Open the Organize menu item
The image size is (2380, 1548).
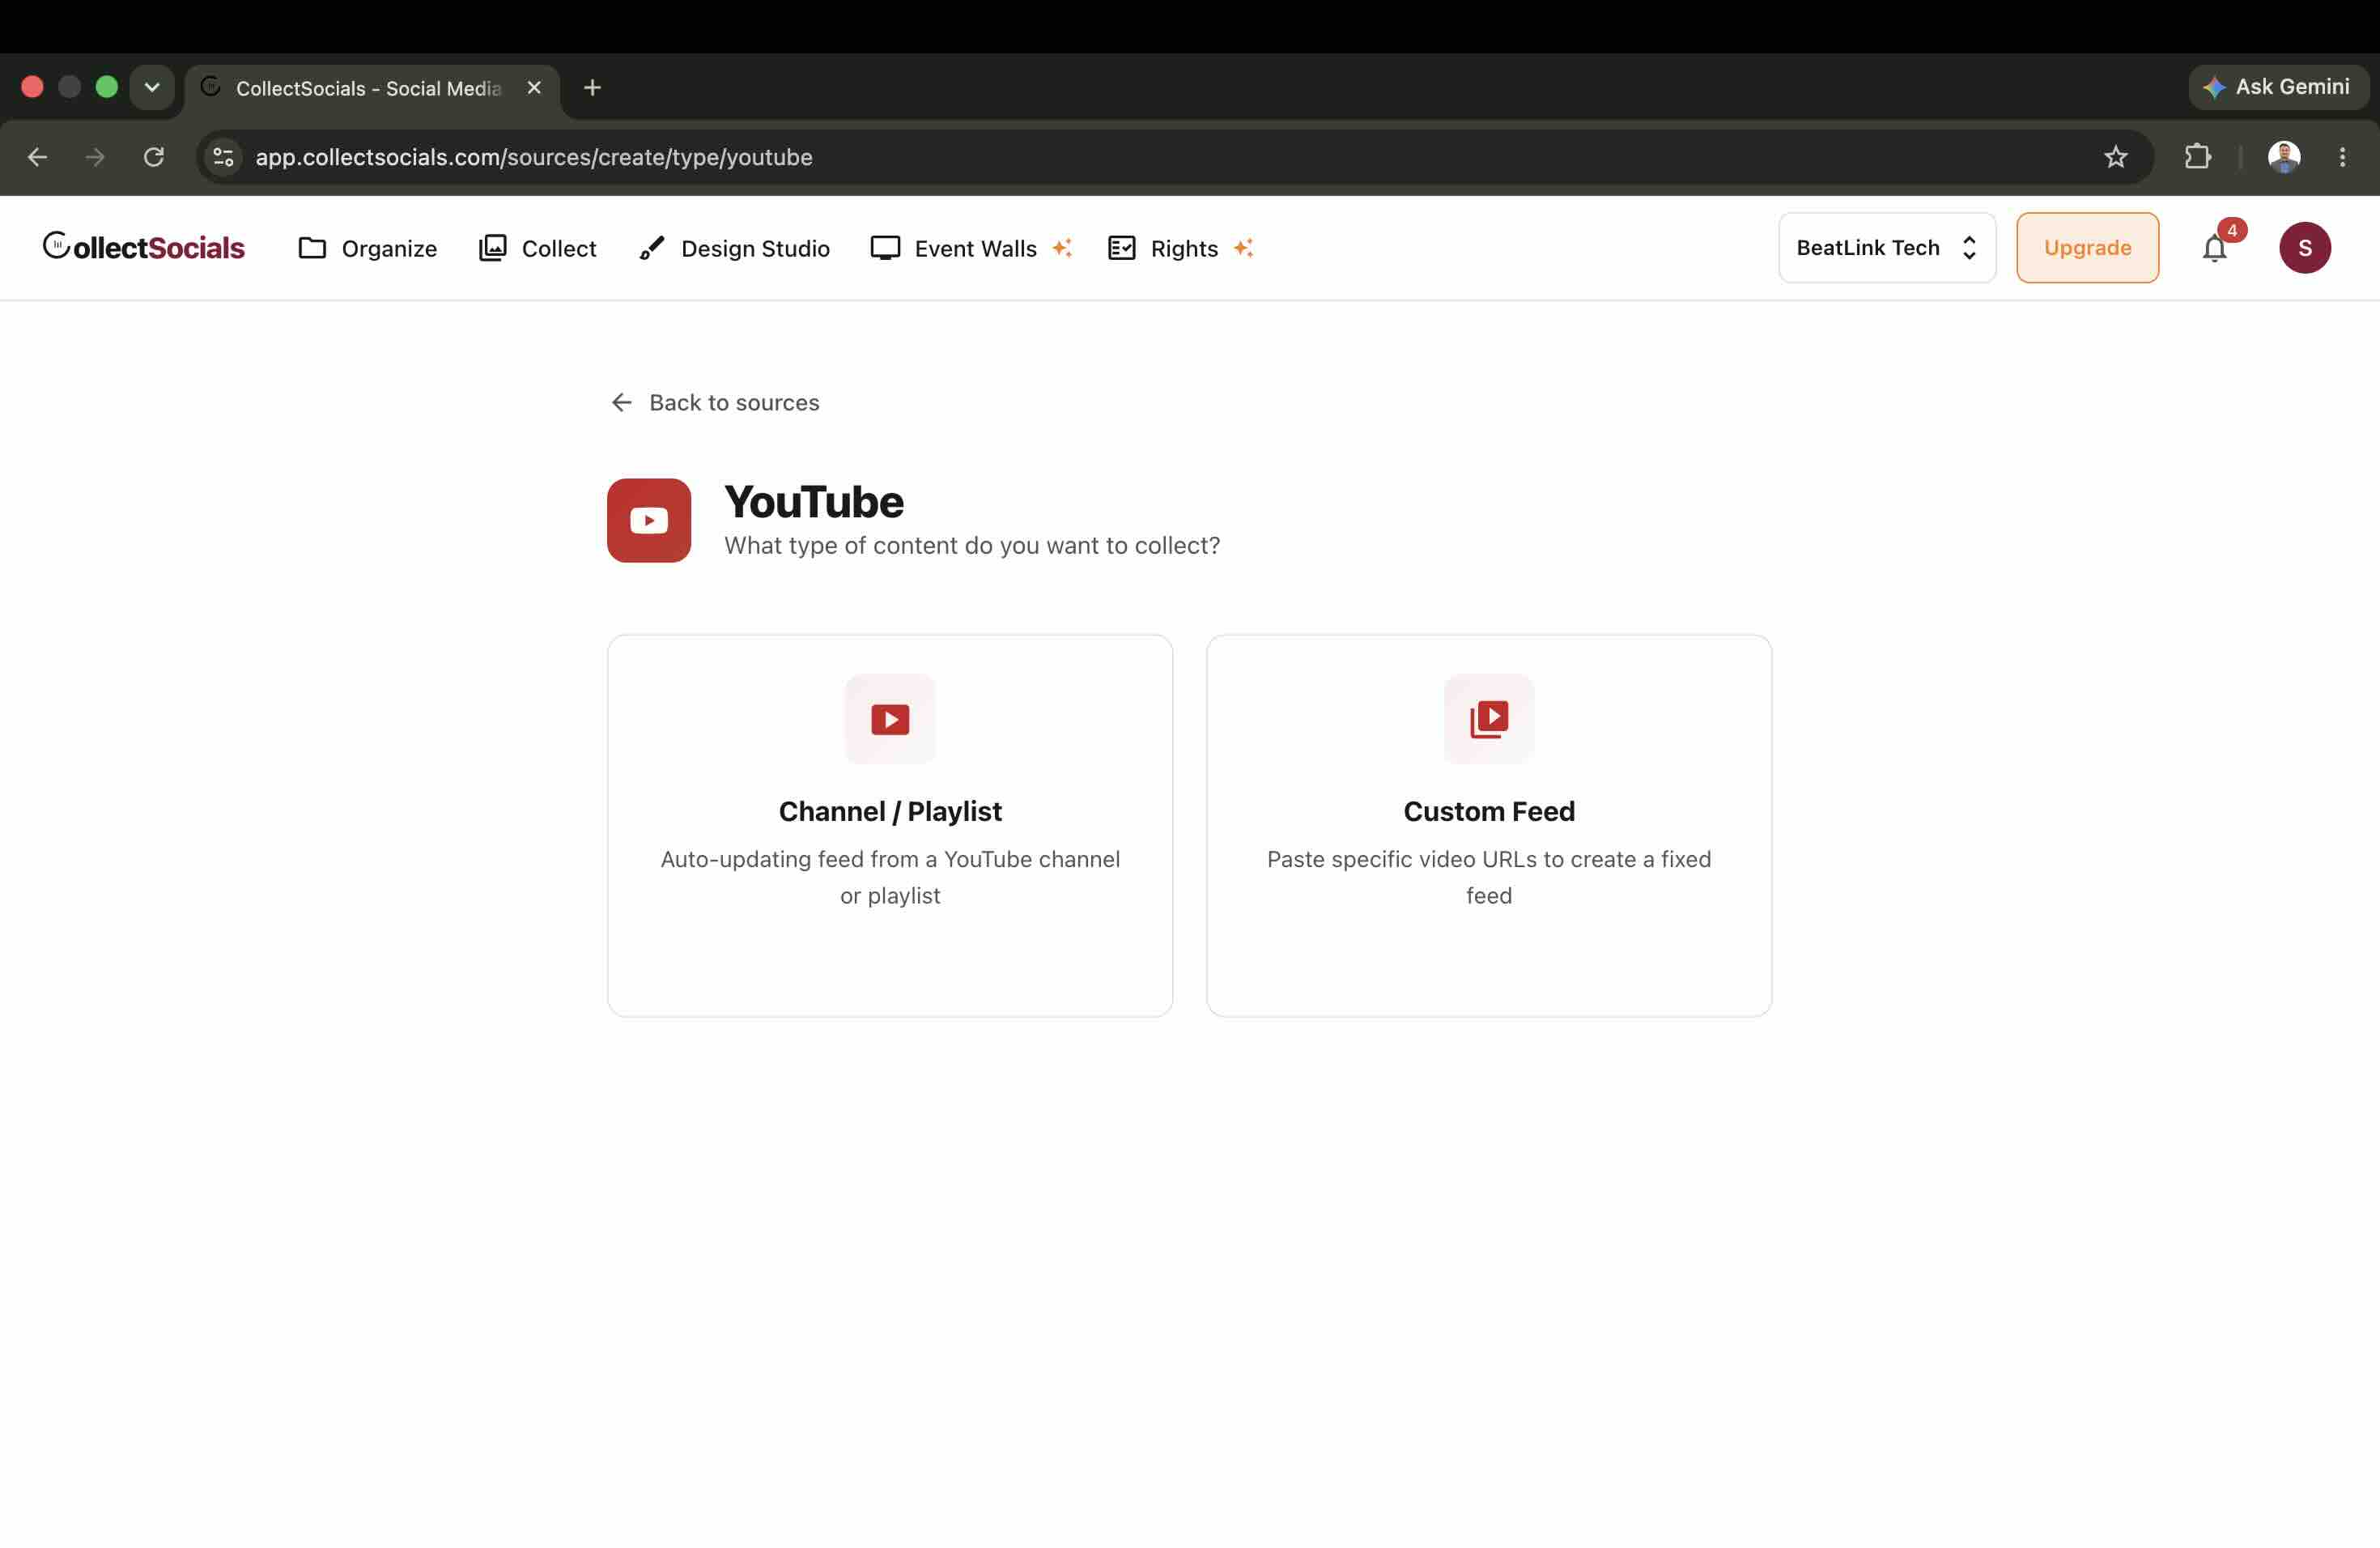[367, 248]
